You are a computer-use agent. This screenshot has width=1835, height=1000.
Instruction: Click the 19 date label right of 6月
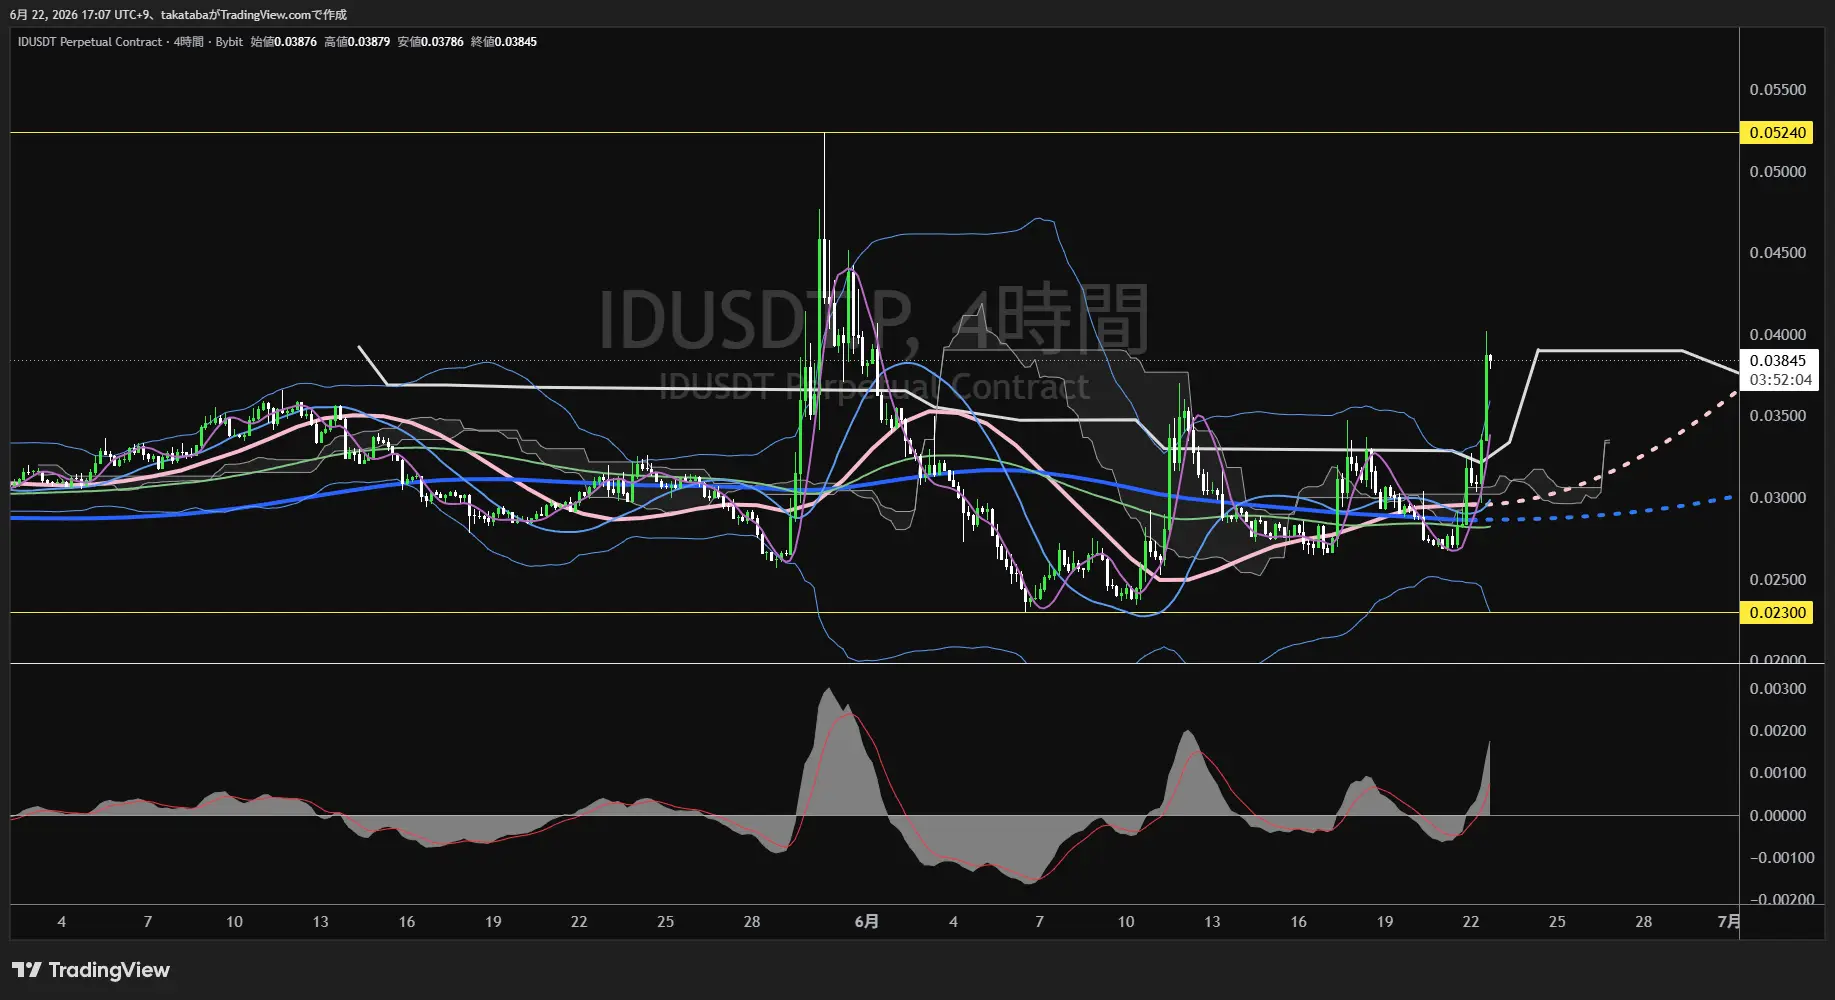coord(1385,922)
